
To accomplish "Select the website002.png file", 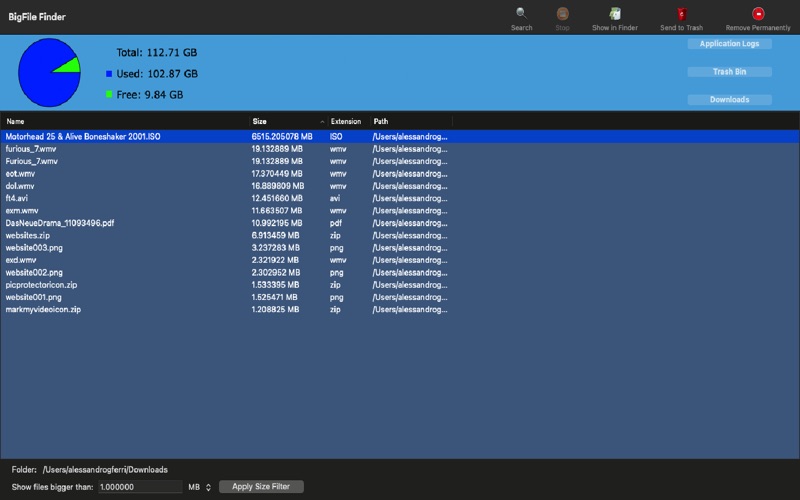I will [x=400, y=272].
